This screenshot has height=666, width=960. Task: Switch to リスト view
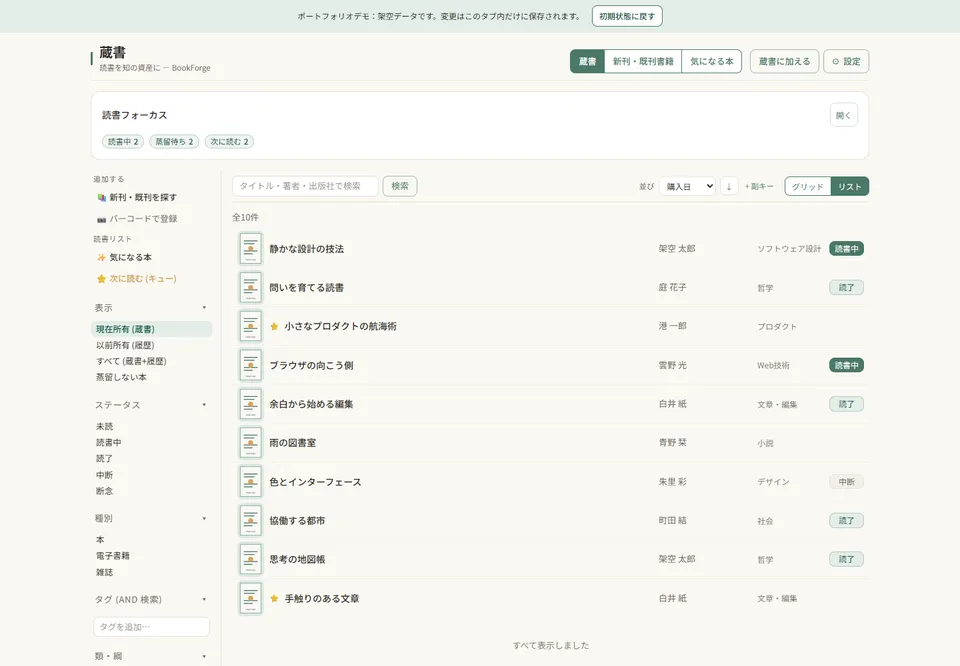click(850, 186)
